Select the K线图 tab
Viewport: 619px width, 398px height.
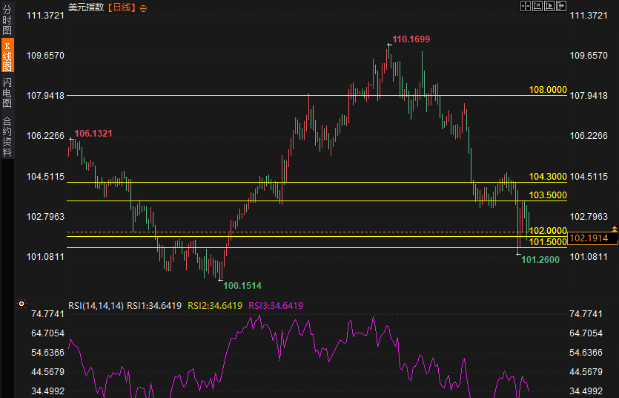7,55
